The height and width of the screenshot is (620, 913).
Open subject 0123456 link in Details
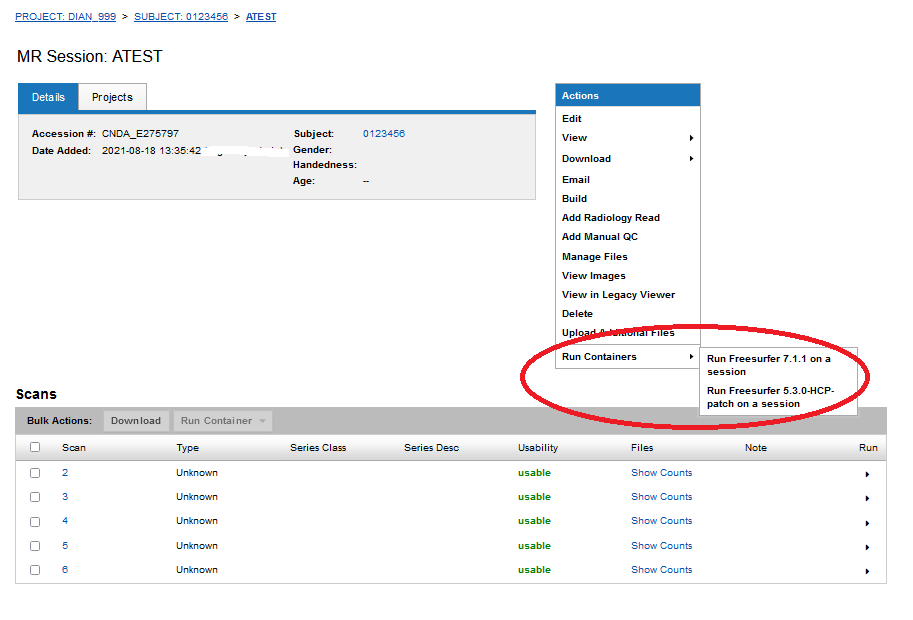[384, 134]
